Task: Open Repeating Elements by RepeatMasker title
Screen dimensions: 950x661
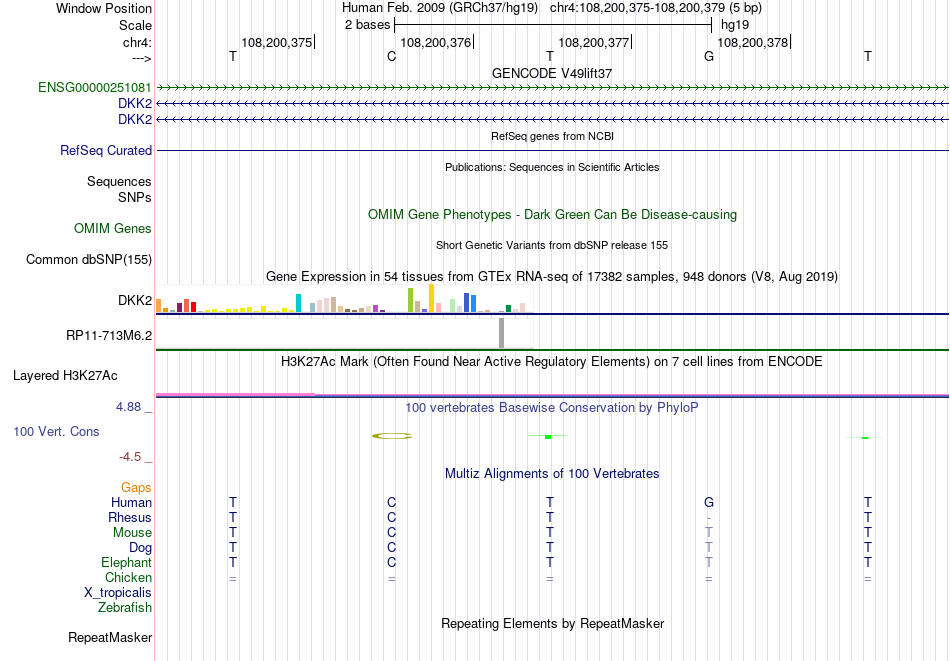Action: [x=553, y=623]
